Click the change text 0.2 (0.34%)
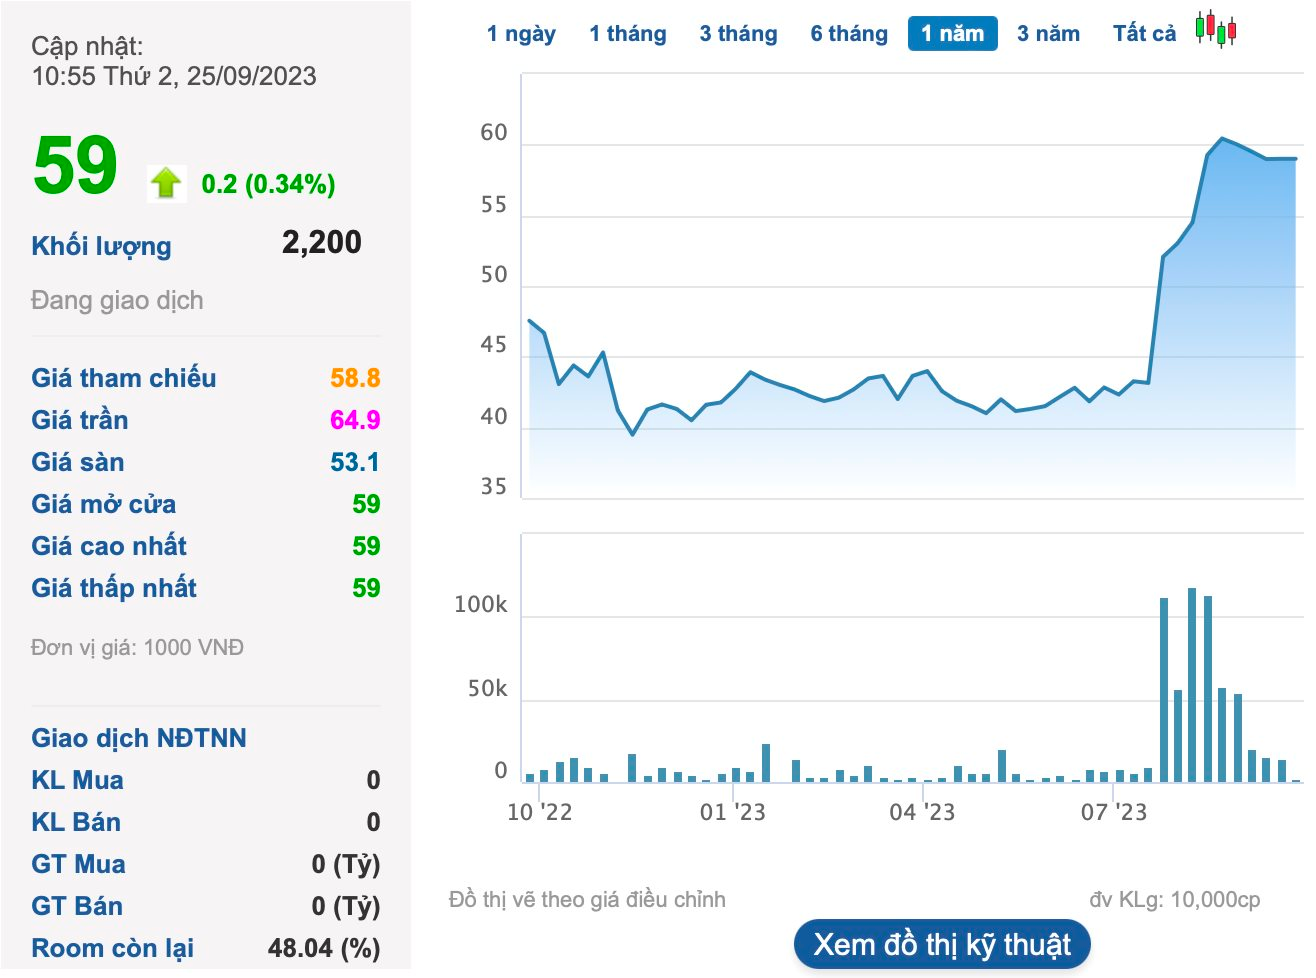The width and height of the screenshot is (1316, 978). (x=268, y=184)
